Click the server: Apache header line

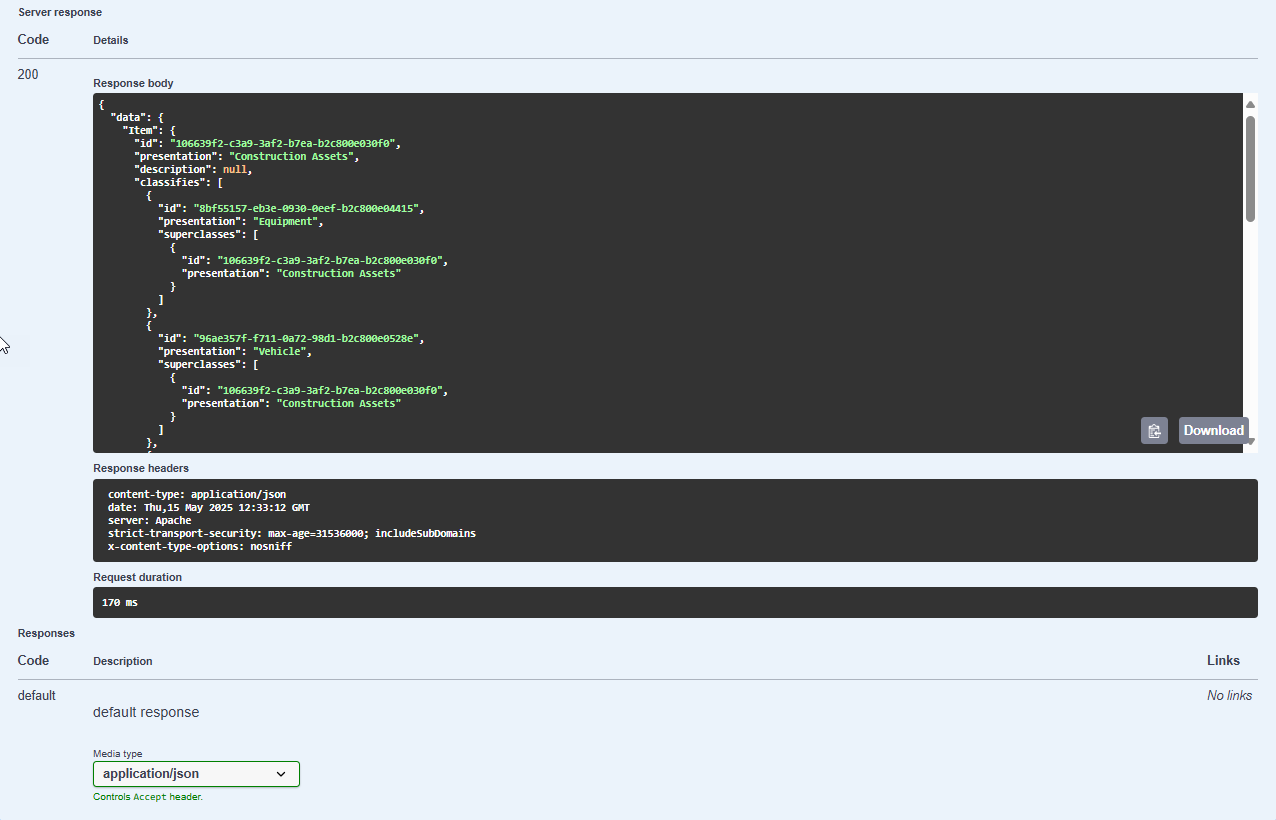pyautogui.click(x=149, y=520)
